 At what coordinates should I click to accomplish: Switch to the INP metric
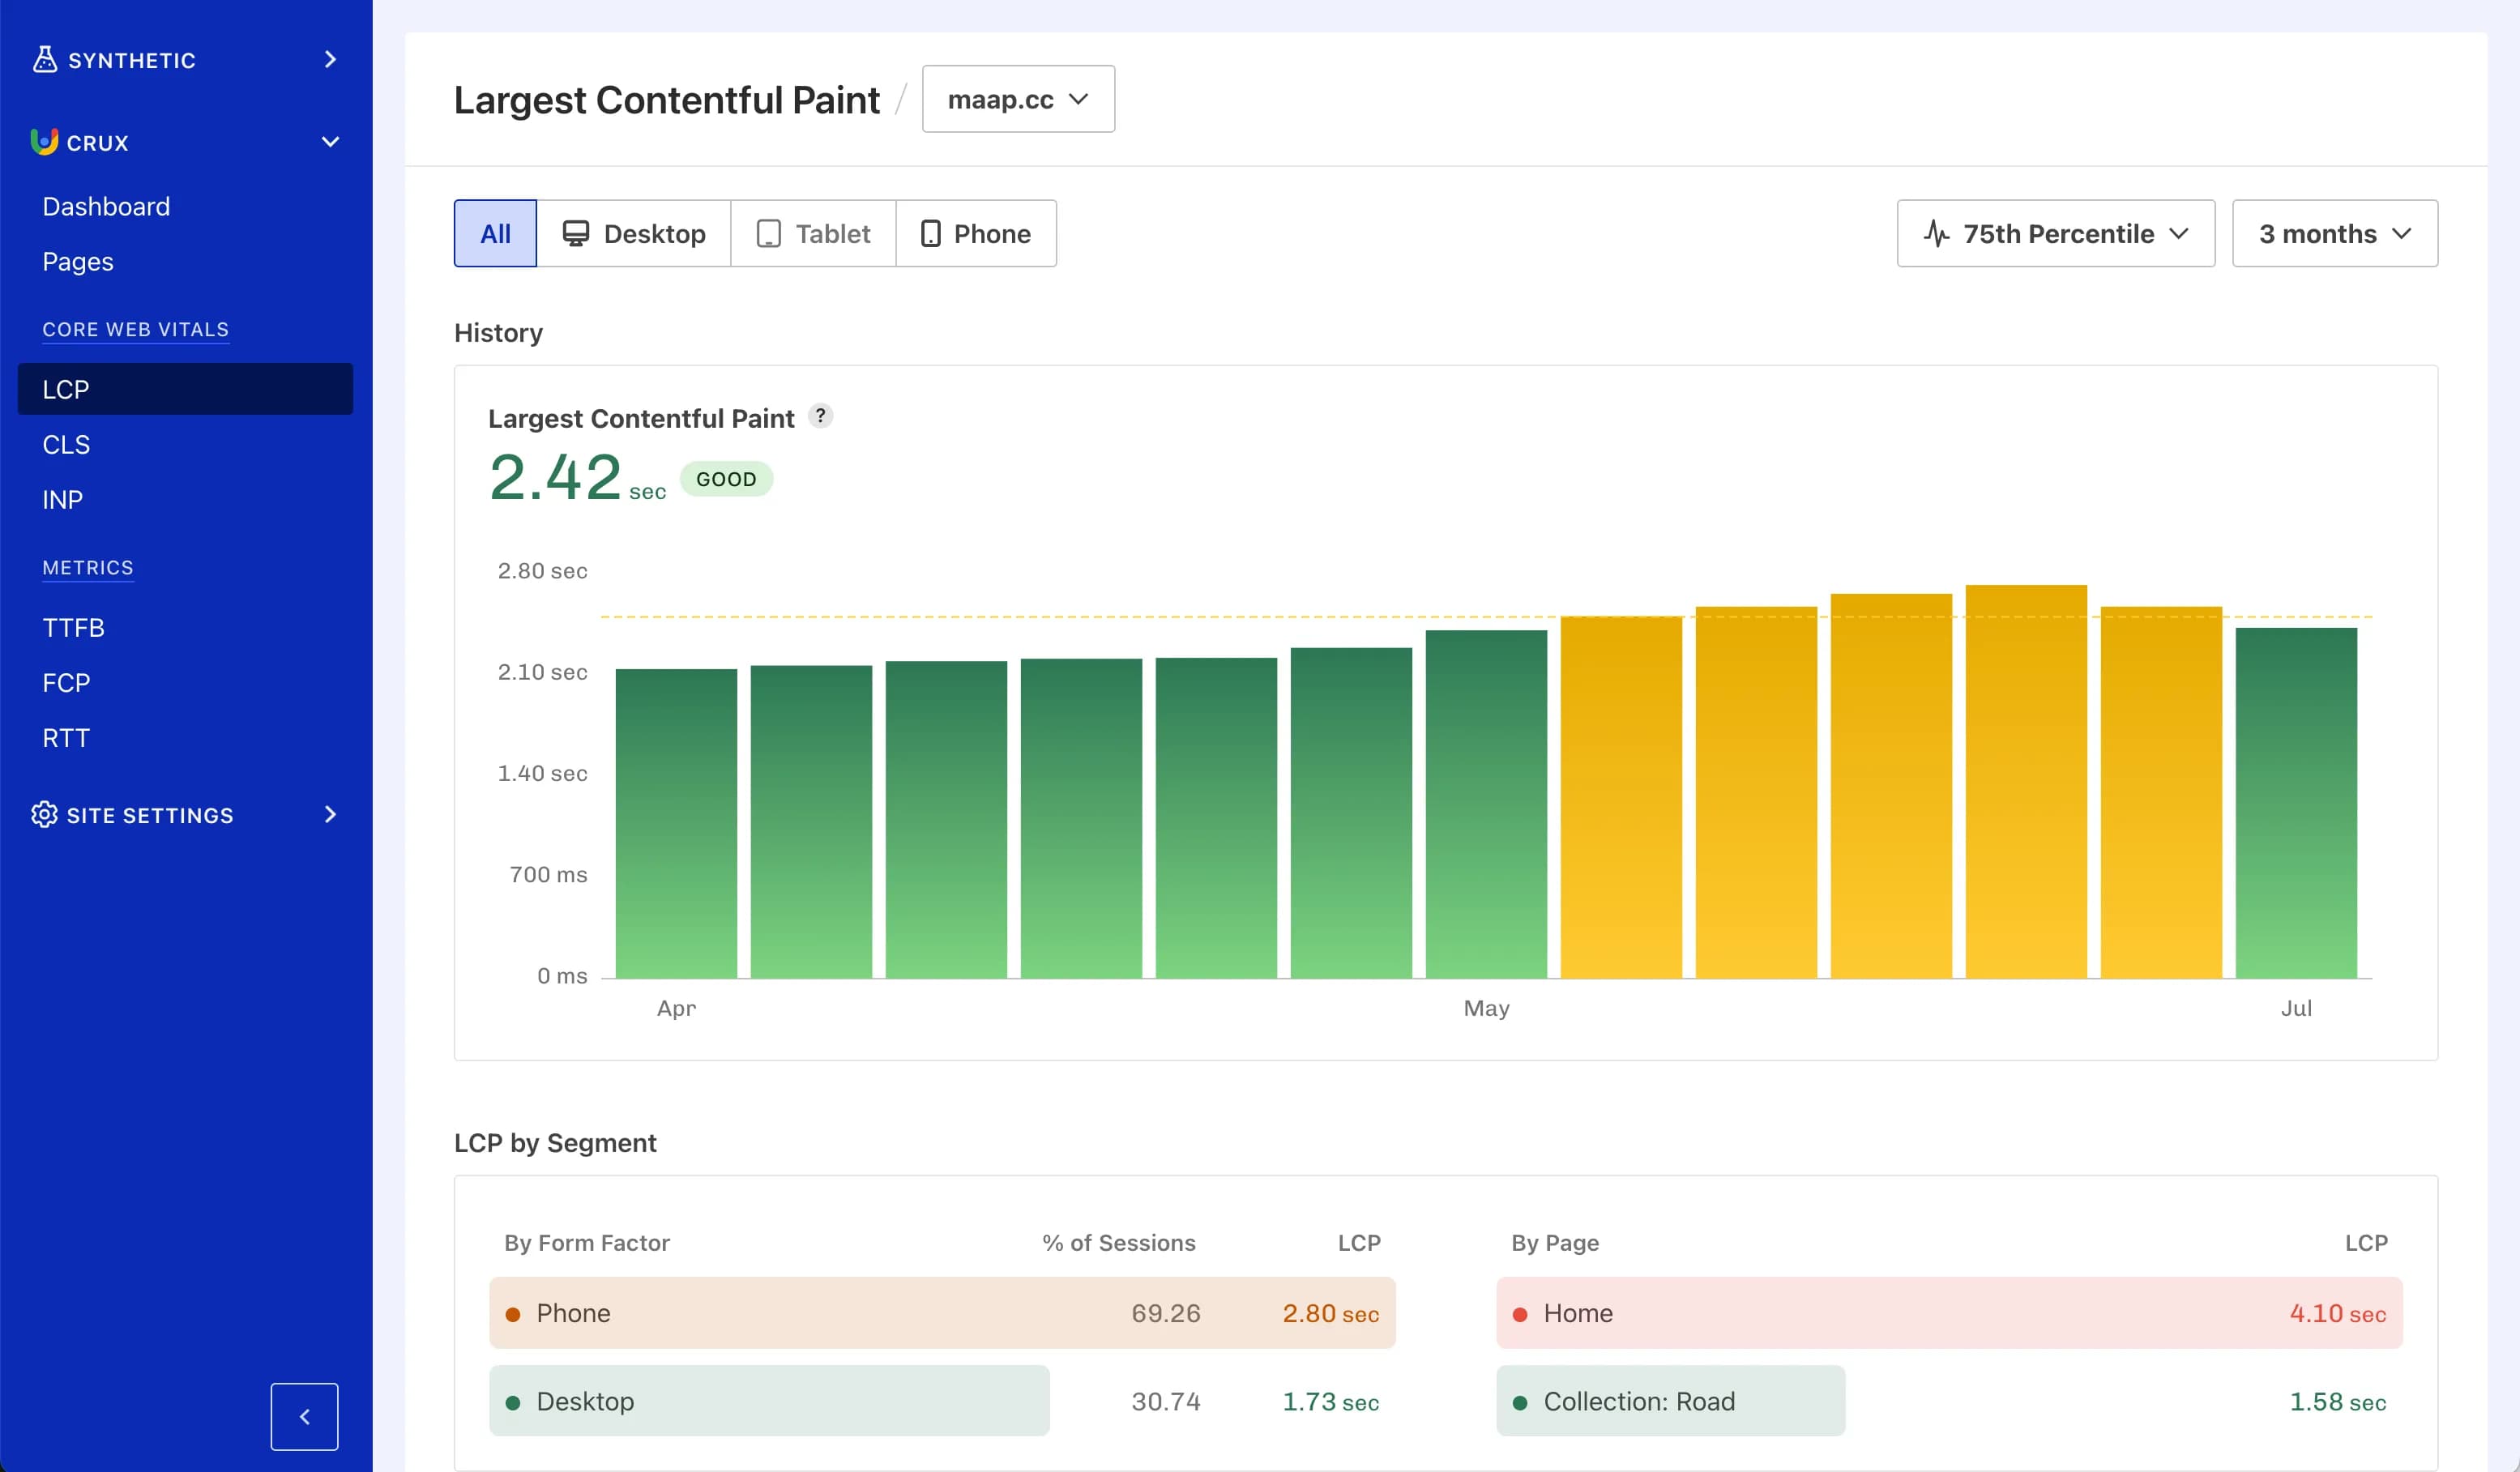click(x=62, y=499)
